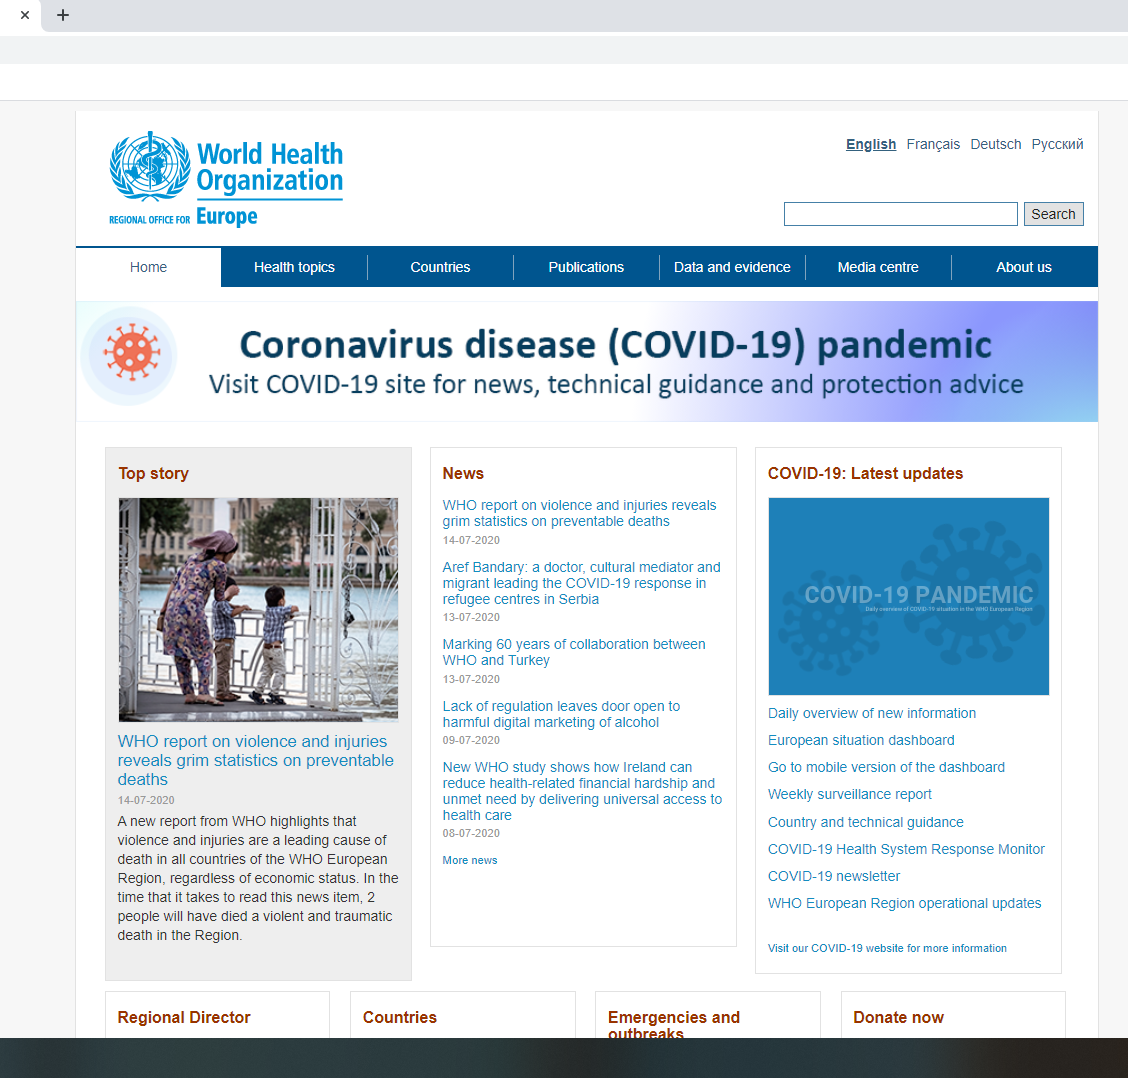Switch site language to Русский
The width and height of the screenshot is (1128, 1078).
coord(1058,144)
